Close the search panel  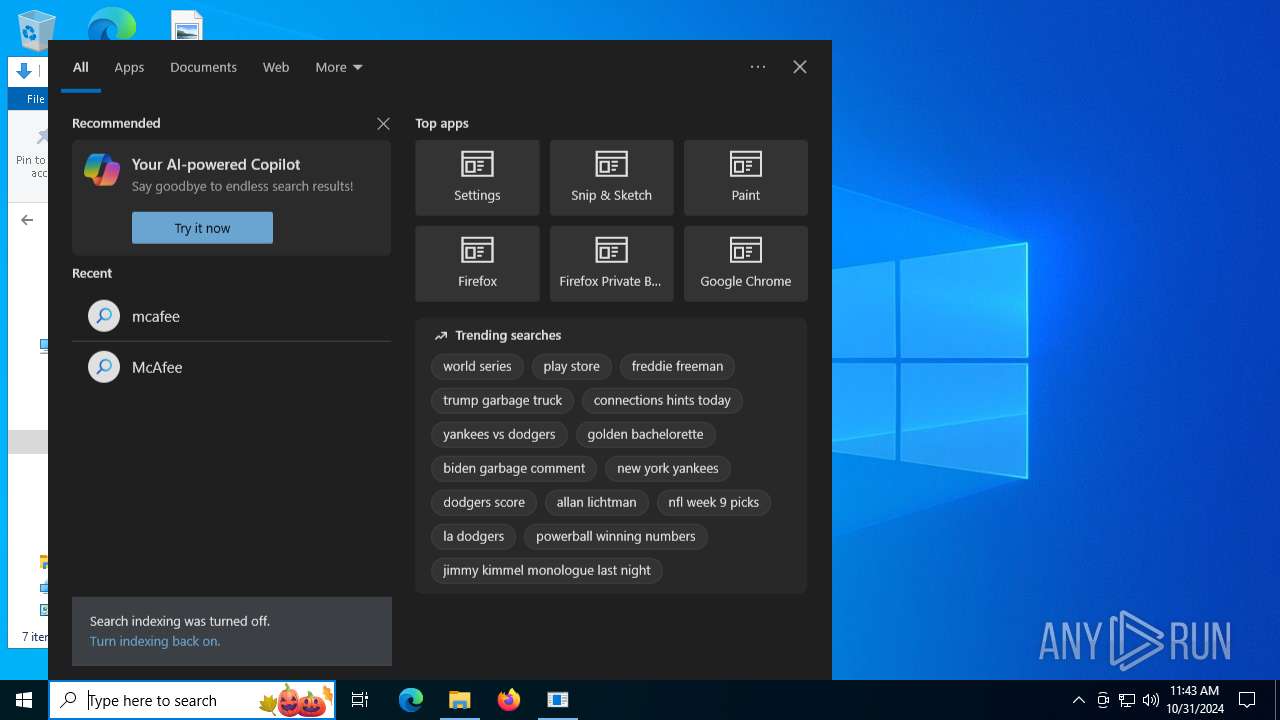click(800, 67)
